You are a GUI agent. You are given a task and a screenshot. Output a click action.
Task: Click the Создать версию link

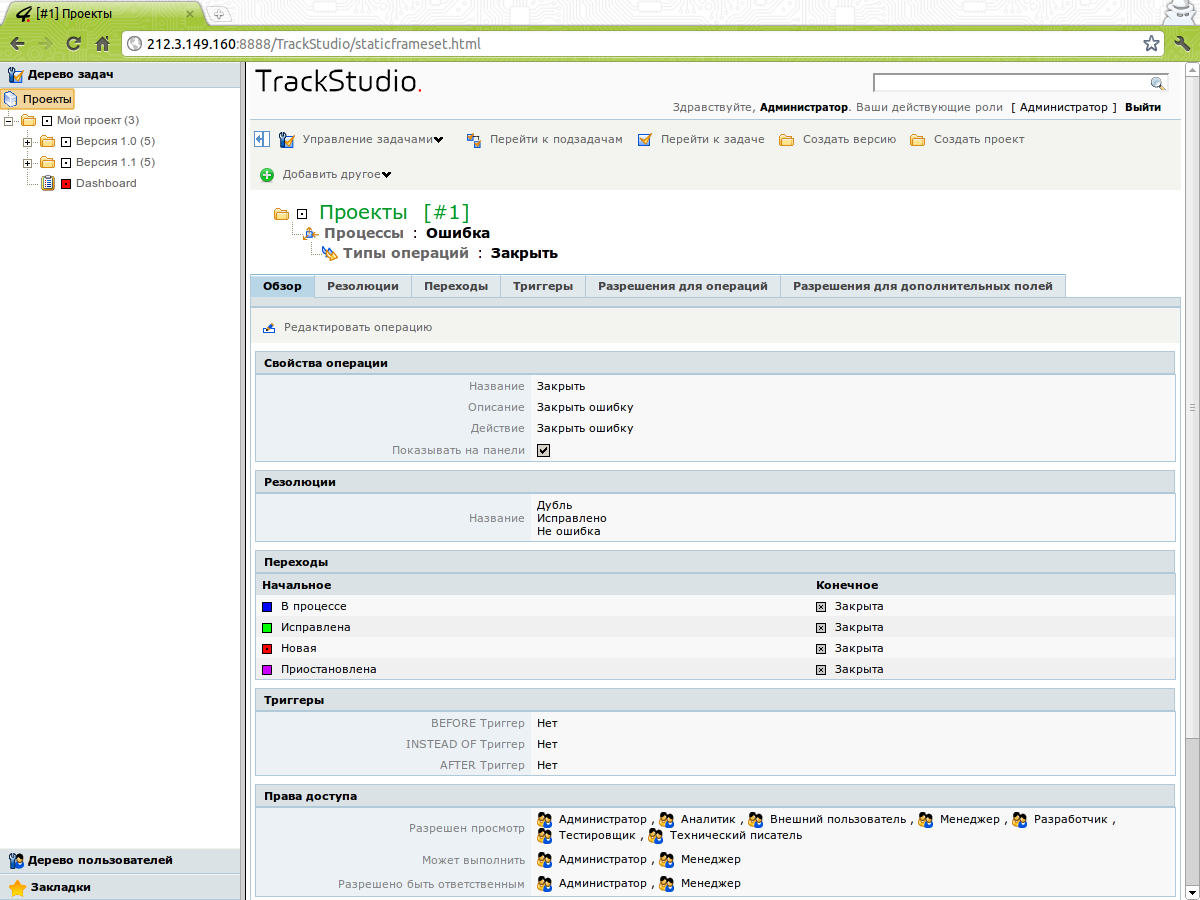coord(849,140)
